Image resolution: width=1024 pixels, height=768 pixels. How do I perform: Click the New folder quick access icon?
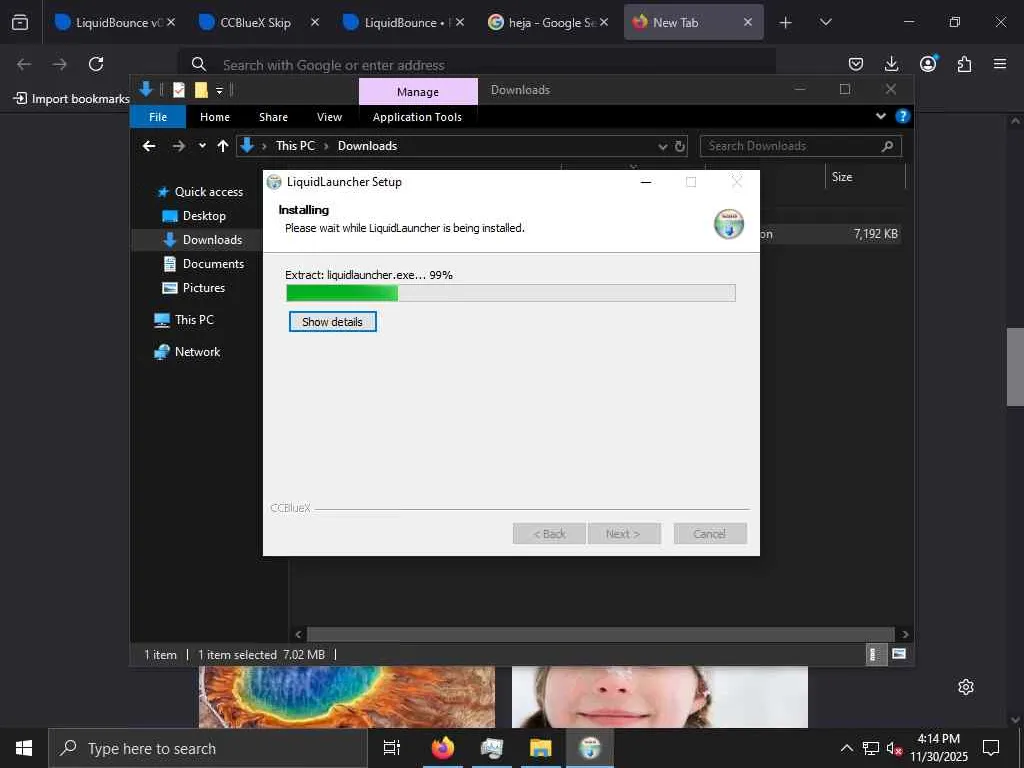[x=201, y=90]
